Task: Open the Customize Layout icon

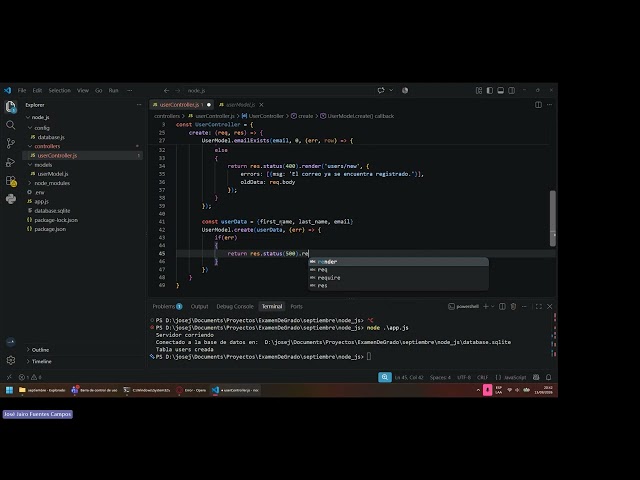Action: (x=479, y=90)
